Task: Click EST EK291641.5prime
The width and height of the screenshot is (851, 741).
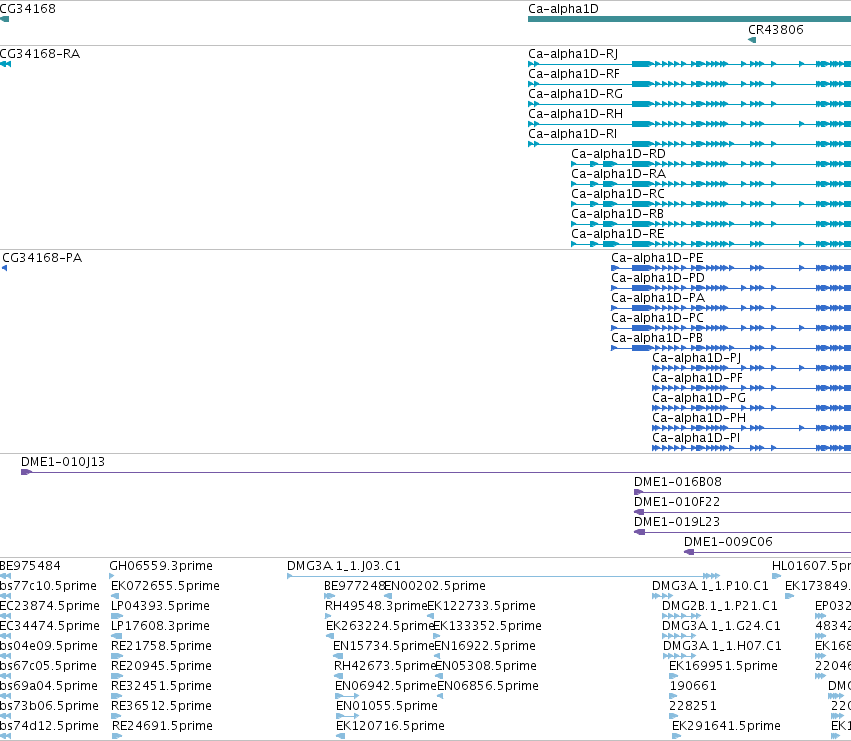Action: click(x=726, y=726)
